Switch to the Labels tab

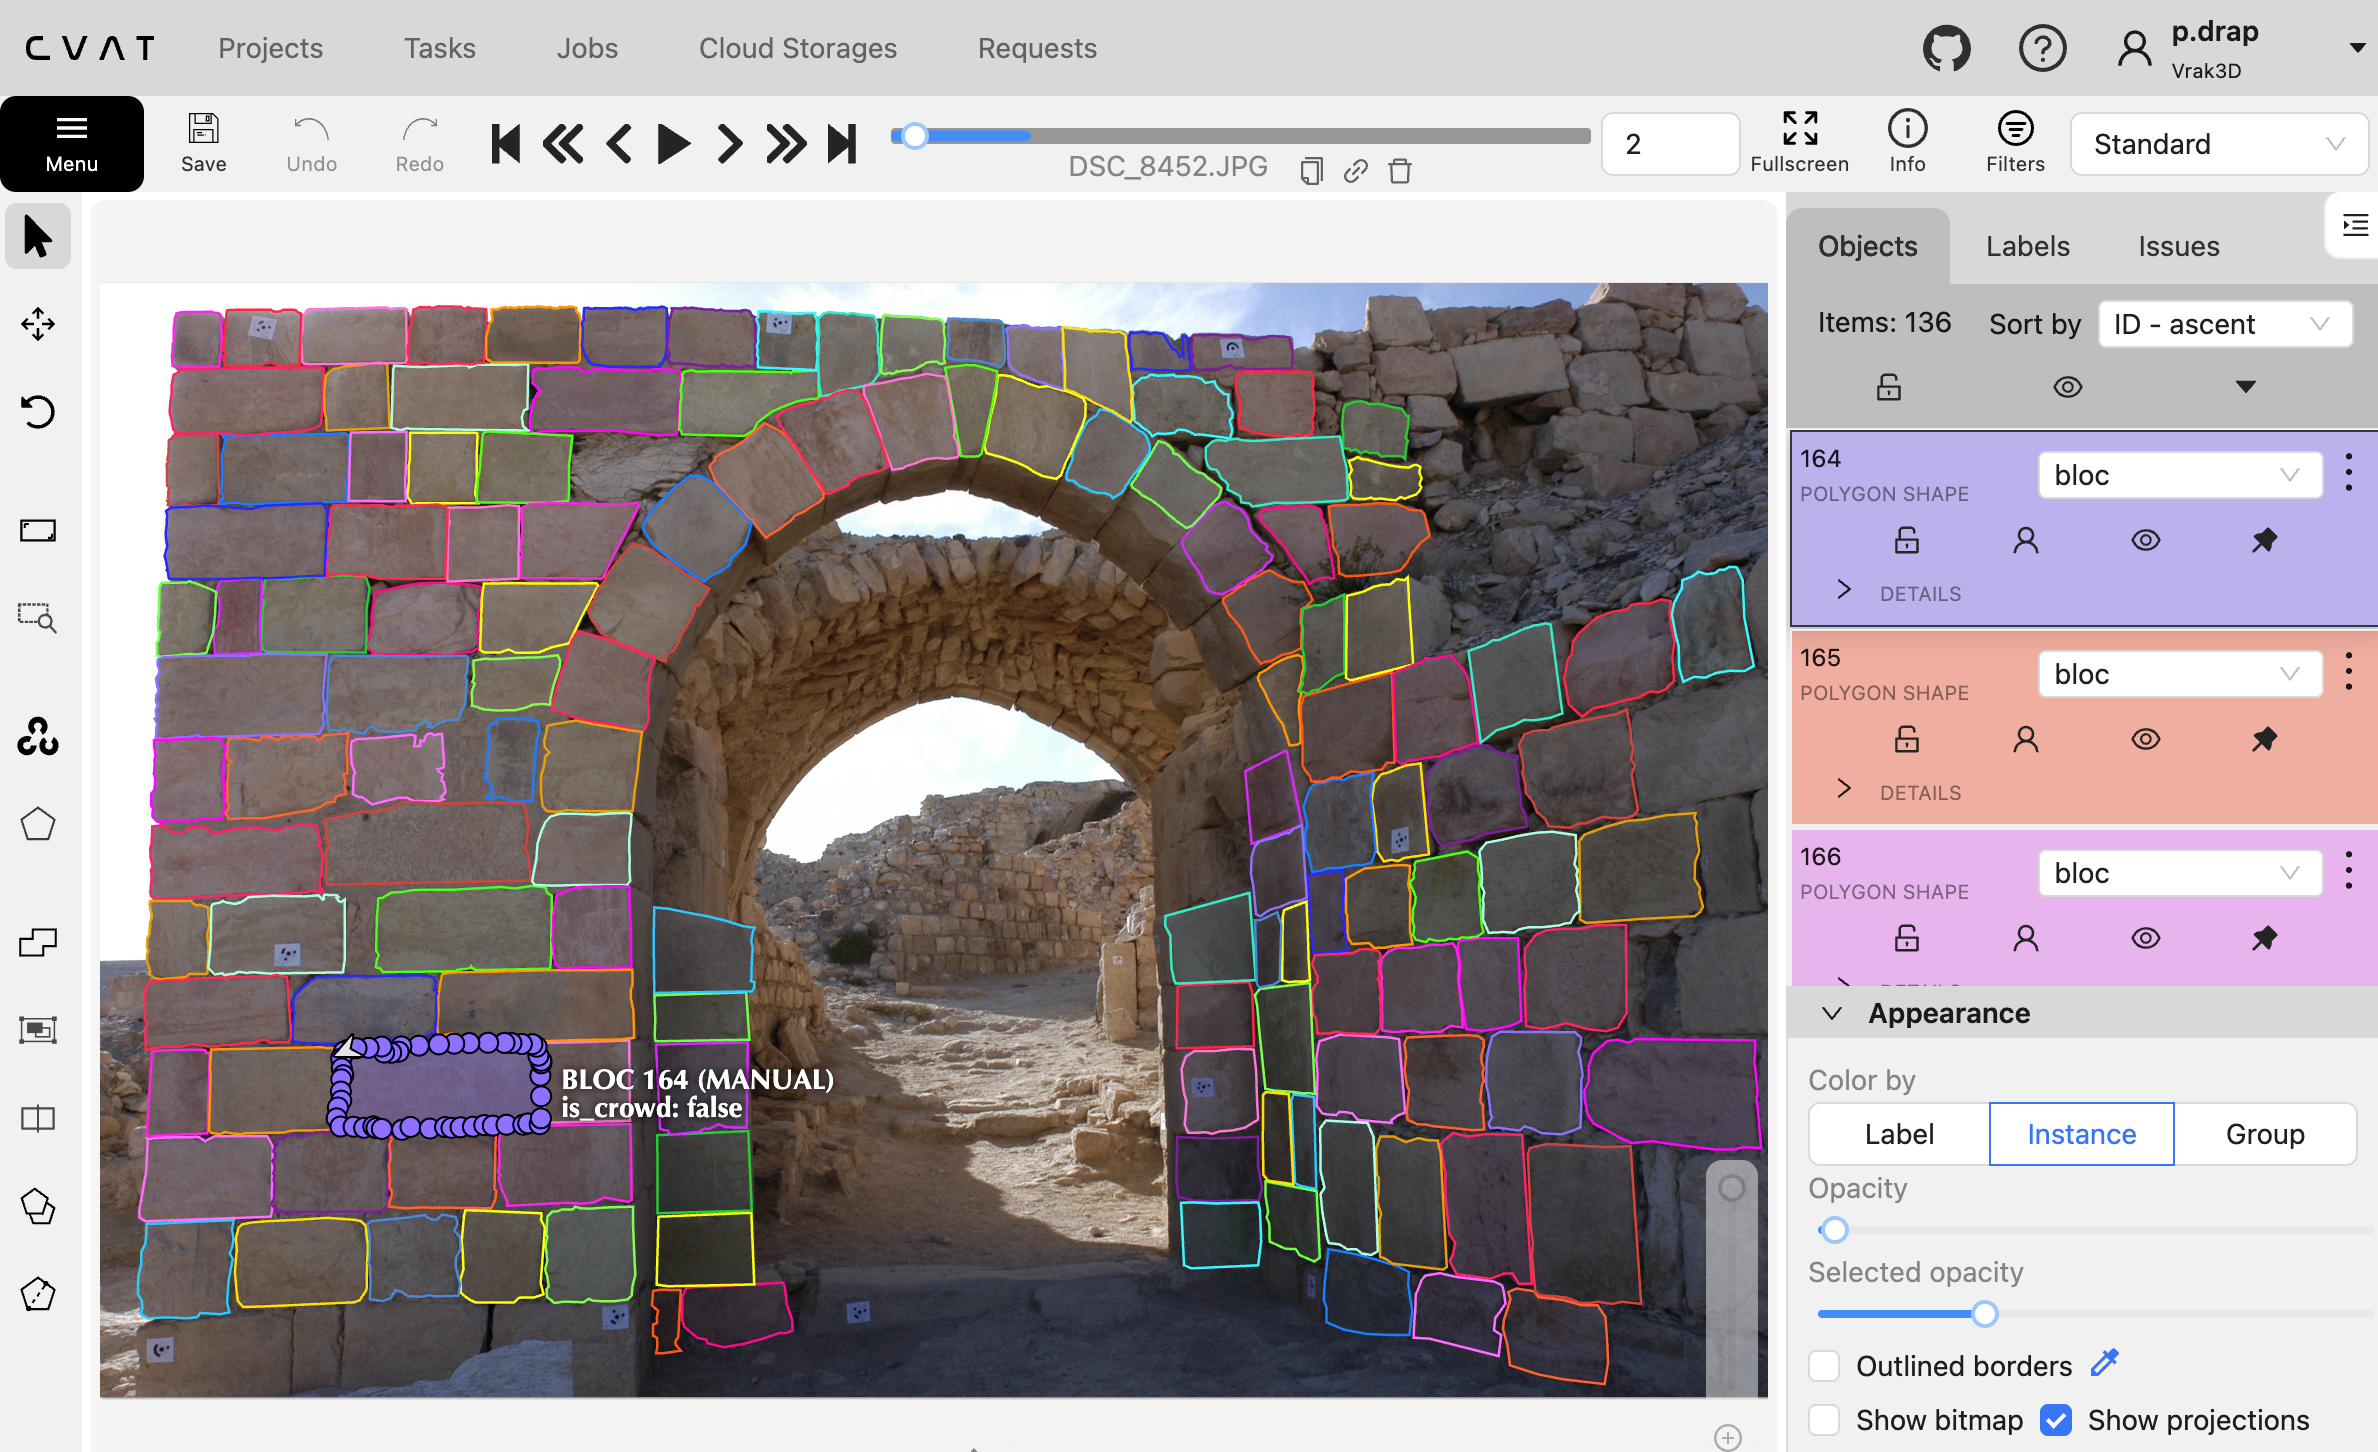pos(2026,245)
